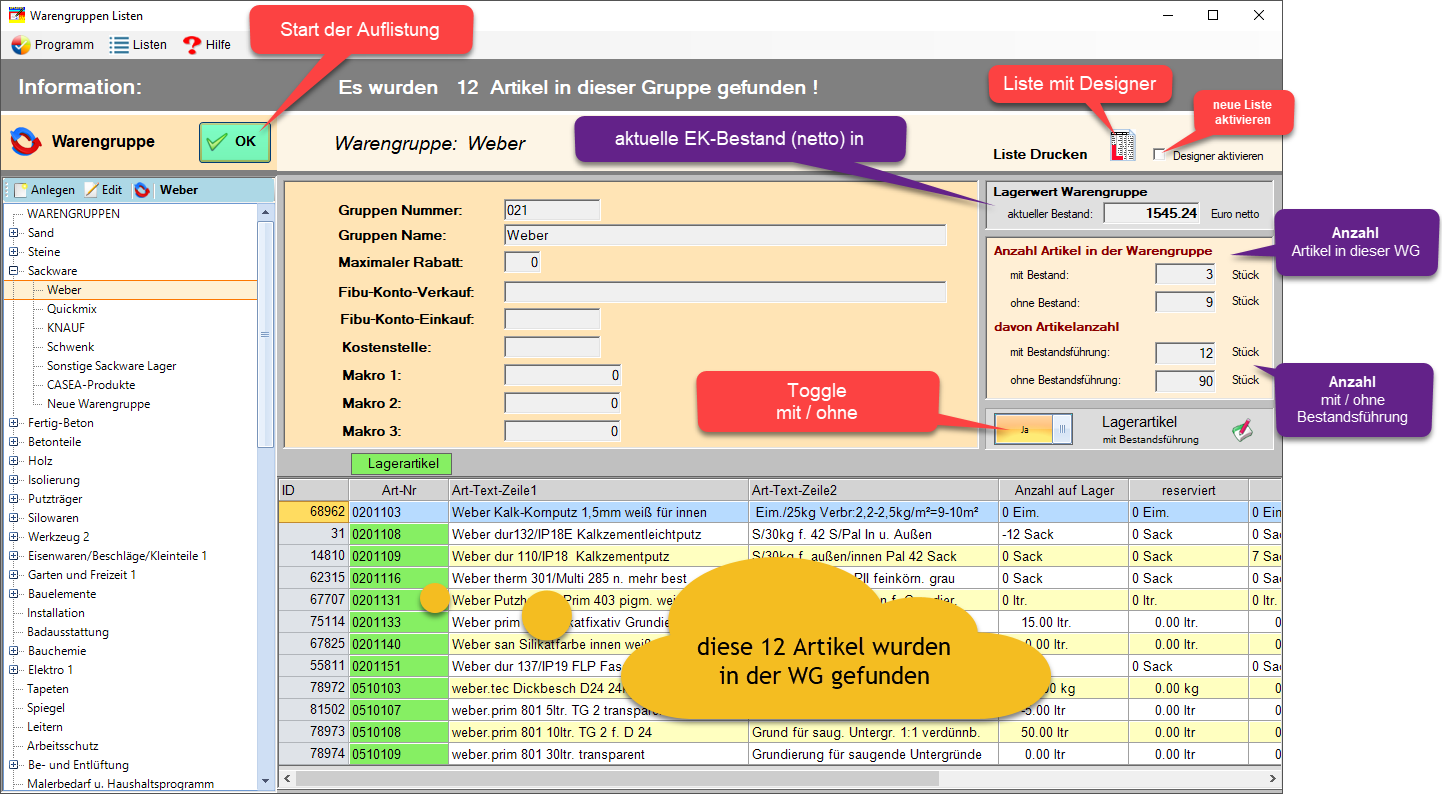Switch to the Lagerartikel tab
Viewport: 1442px width, 794px height.
click(x=401, y=464)
